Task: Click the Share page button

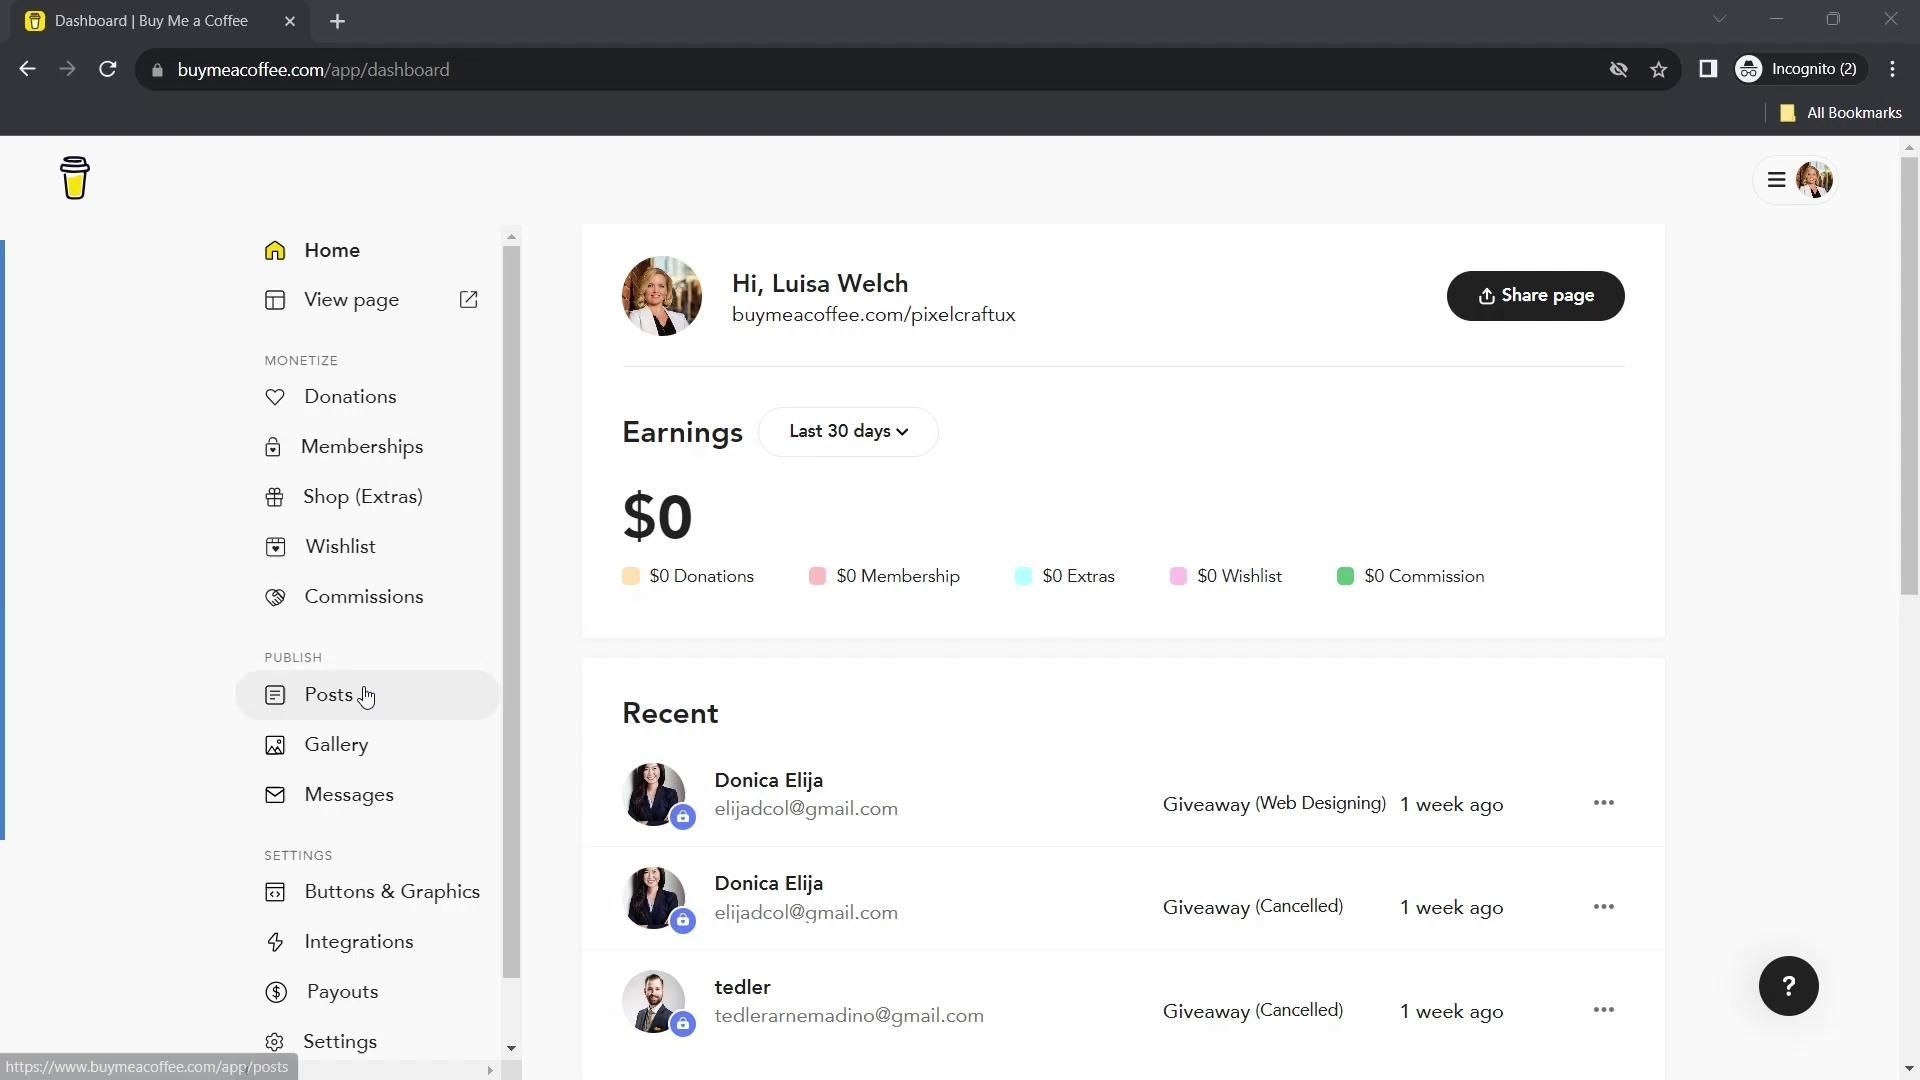Action: [1535, 296]
